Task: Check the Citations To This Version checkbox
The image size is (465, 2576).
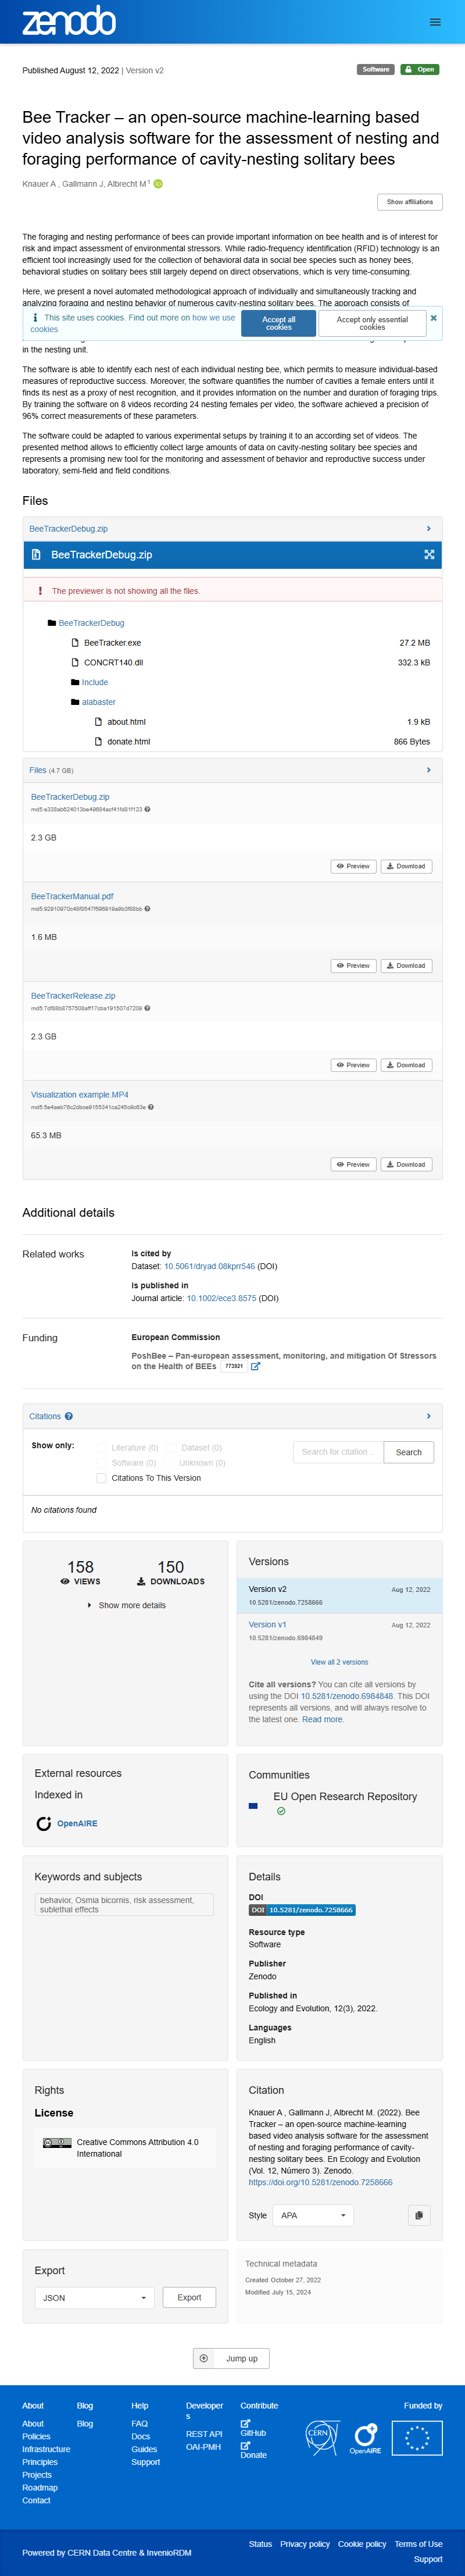Action: [x=101, y=1477]
